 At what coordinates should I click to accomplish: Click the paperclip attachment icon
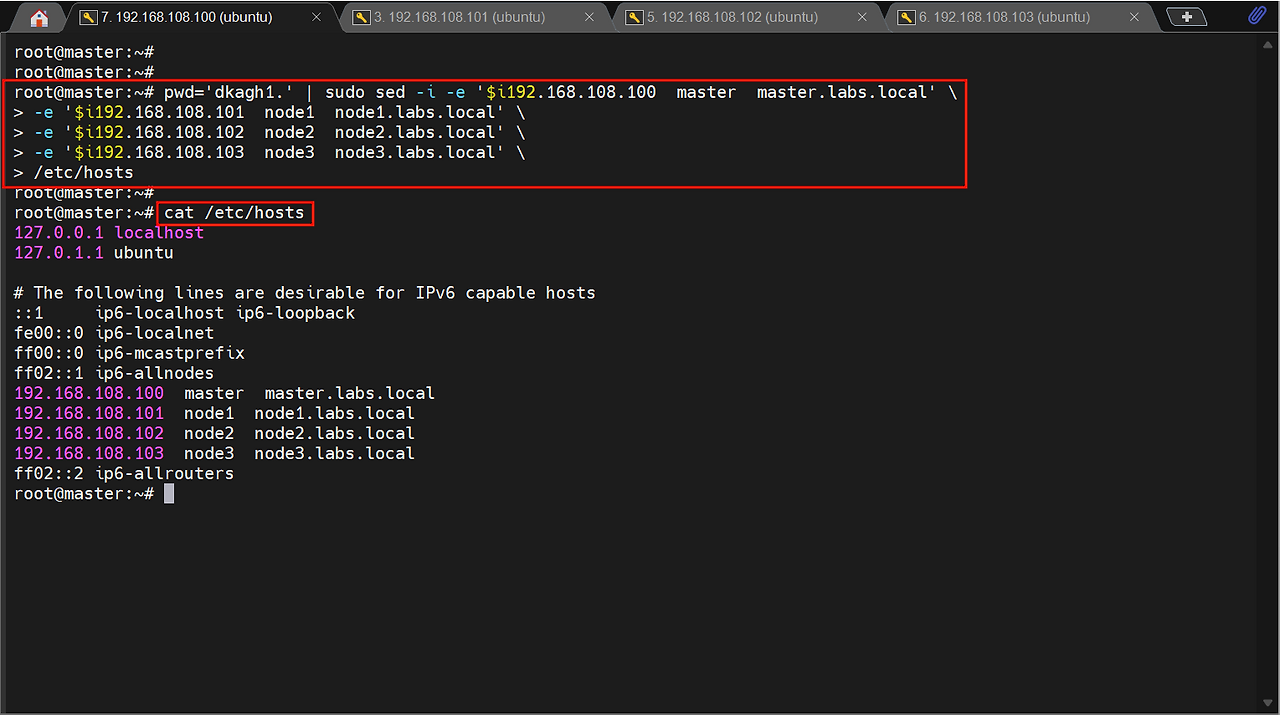pyautogui.click(x=1257, y=16)
